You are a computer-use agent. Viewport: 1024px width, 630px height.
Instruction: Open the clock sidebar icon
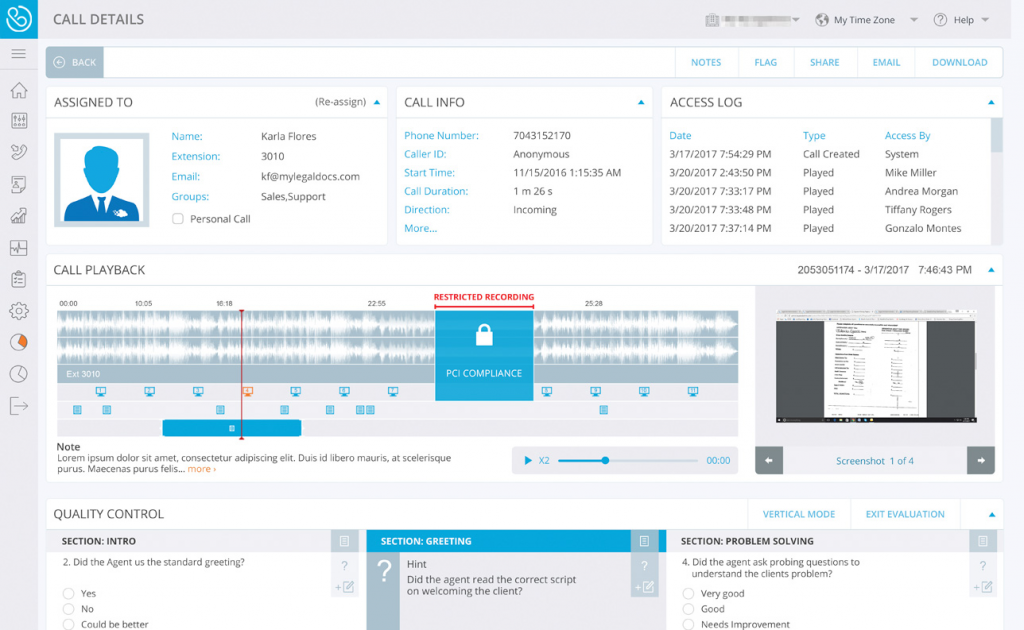pos(18,373)
